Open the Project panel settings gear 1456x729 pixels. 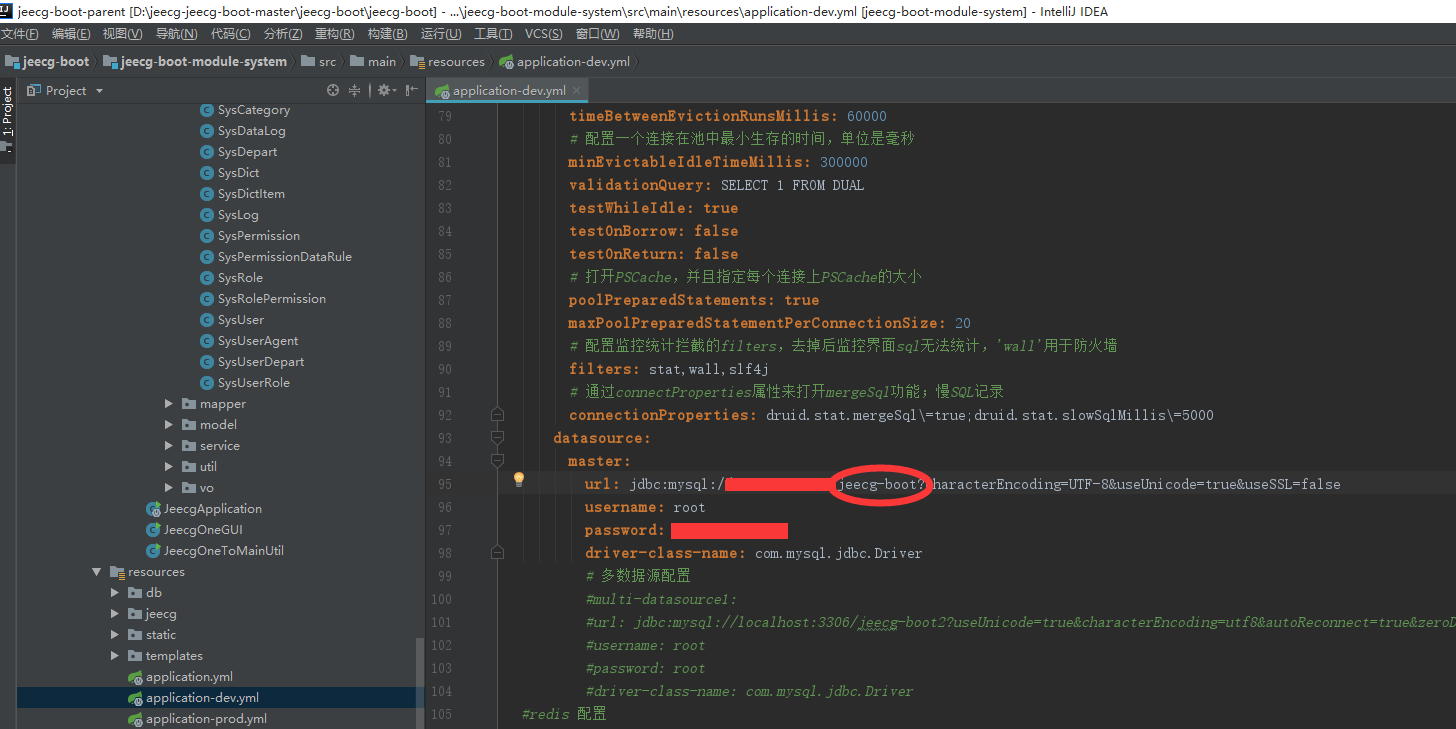click(385, 89)
